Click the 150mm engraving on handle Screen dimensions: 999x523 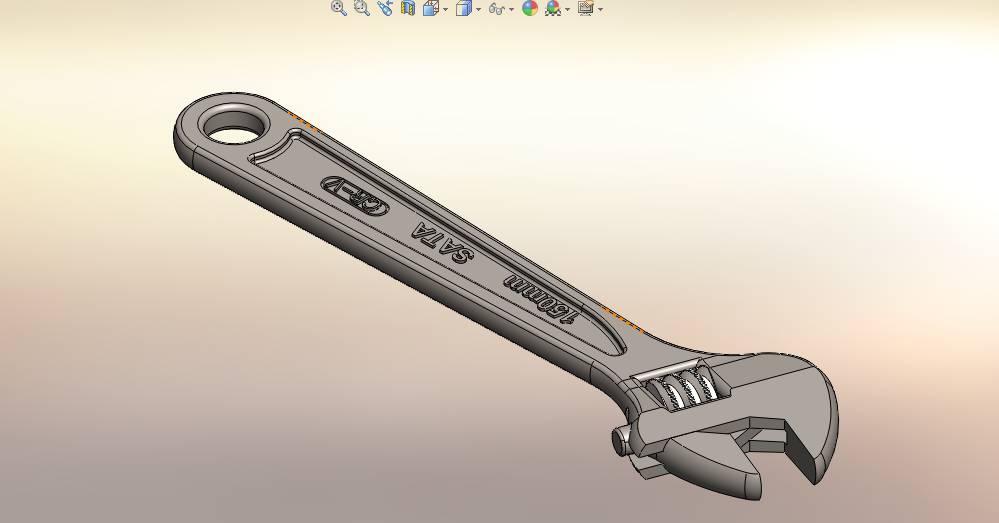tap(542, 300)
